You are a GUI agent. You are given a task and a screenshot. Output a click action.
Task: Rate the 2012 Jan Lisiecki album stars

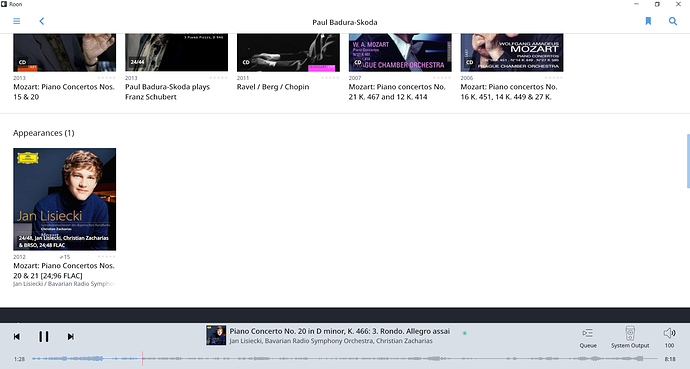(x=106, y=257)
